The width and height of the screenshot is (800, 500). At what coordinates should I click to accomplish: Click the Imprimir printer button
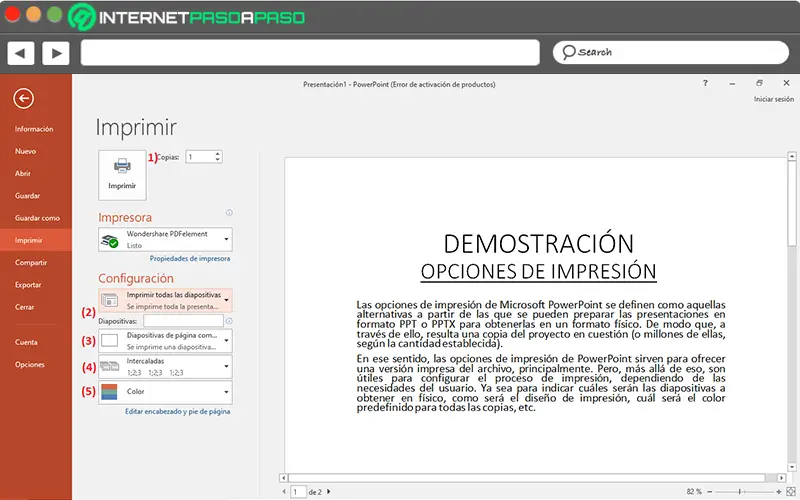(x=122, y=175)
